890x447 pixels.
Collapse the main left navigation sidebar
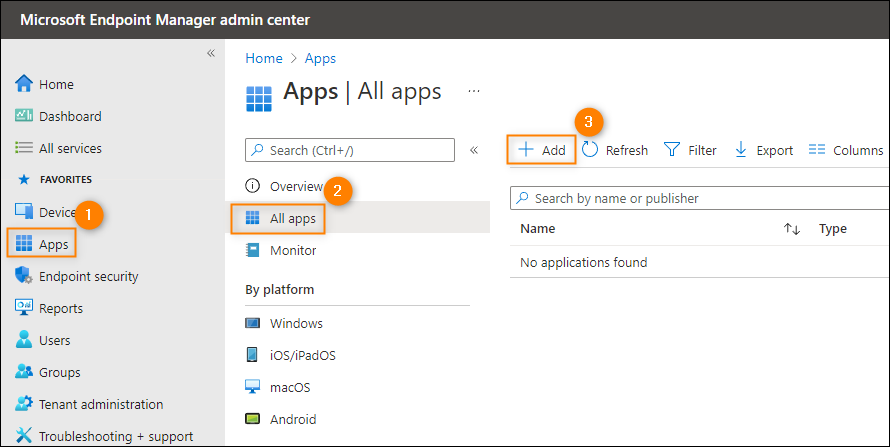click(211, 53)
